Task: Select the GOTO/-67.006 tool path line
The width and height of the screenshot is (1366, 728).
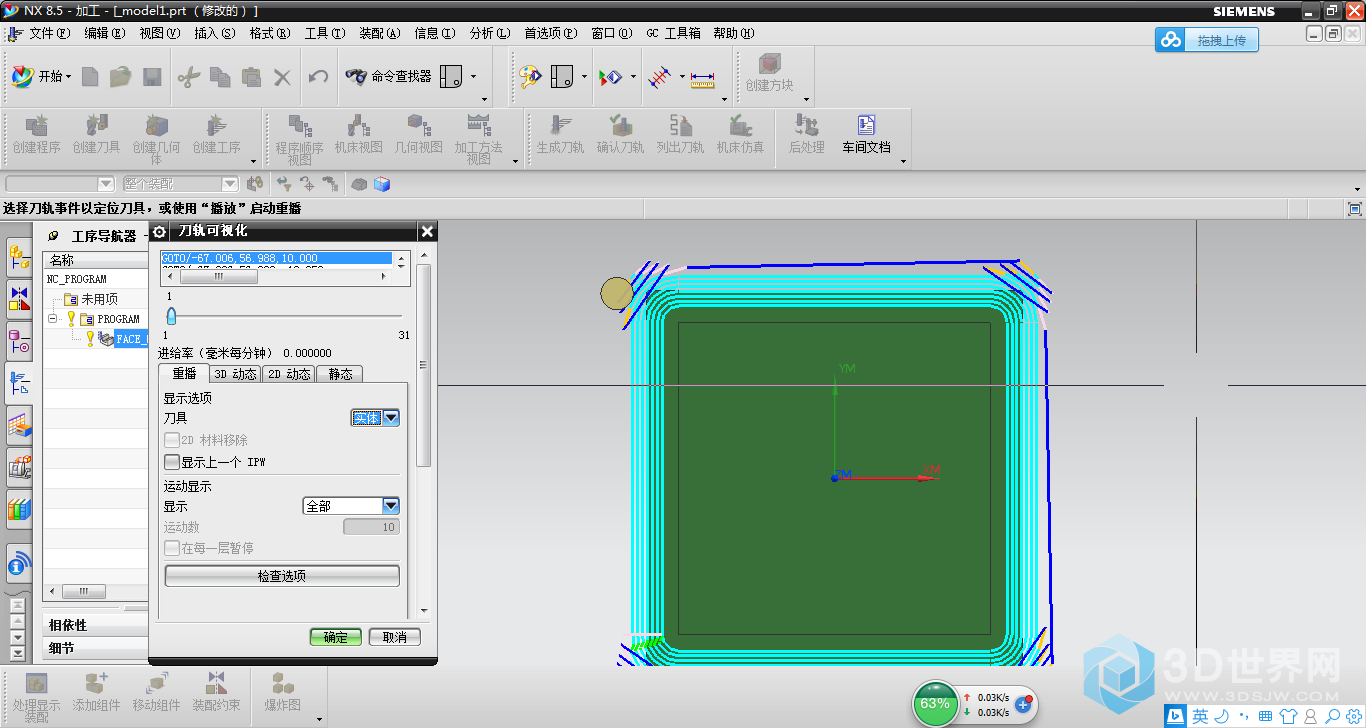Action: (x=277, y=258)
